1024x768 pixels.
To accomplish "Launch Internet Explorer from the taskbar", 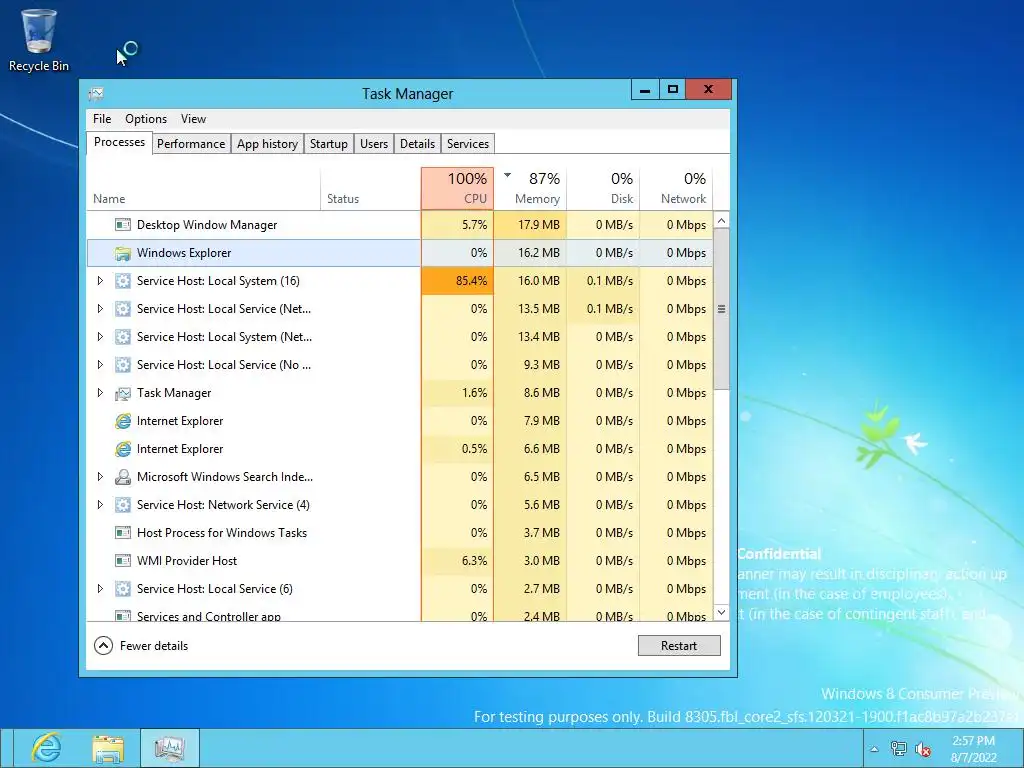I will point(46,748).
